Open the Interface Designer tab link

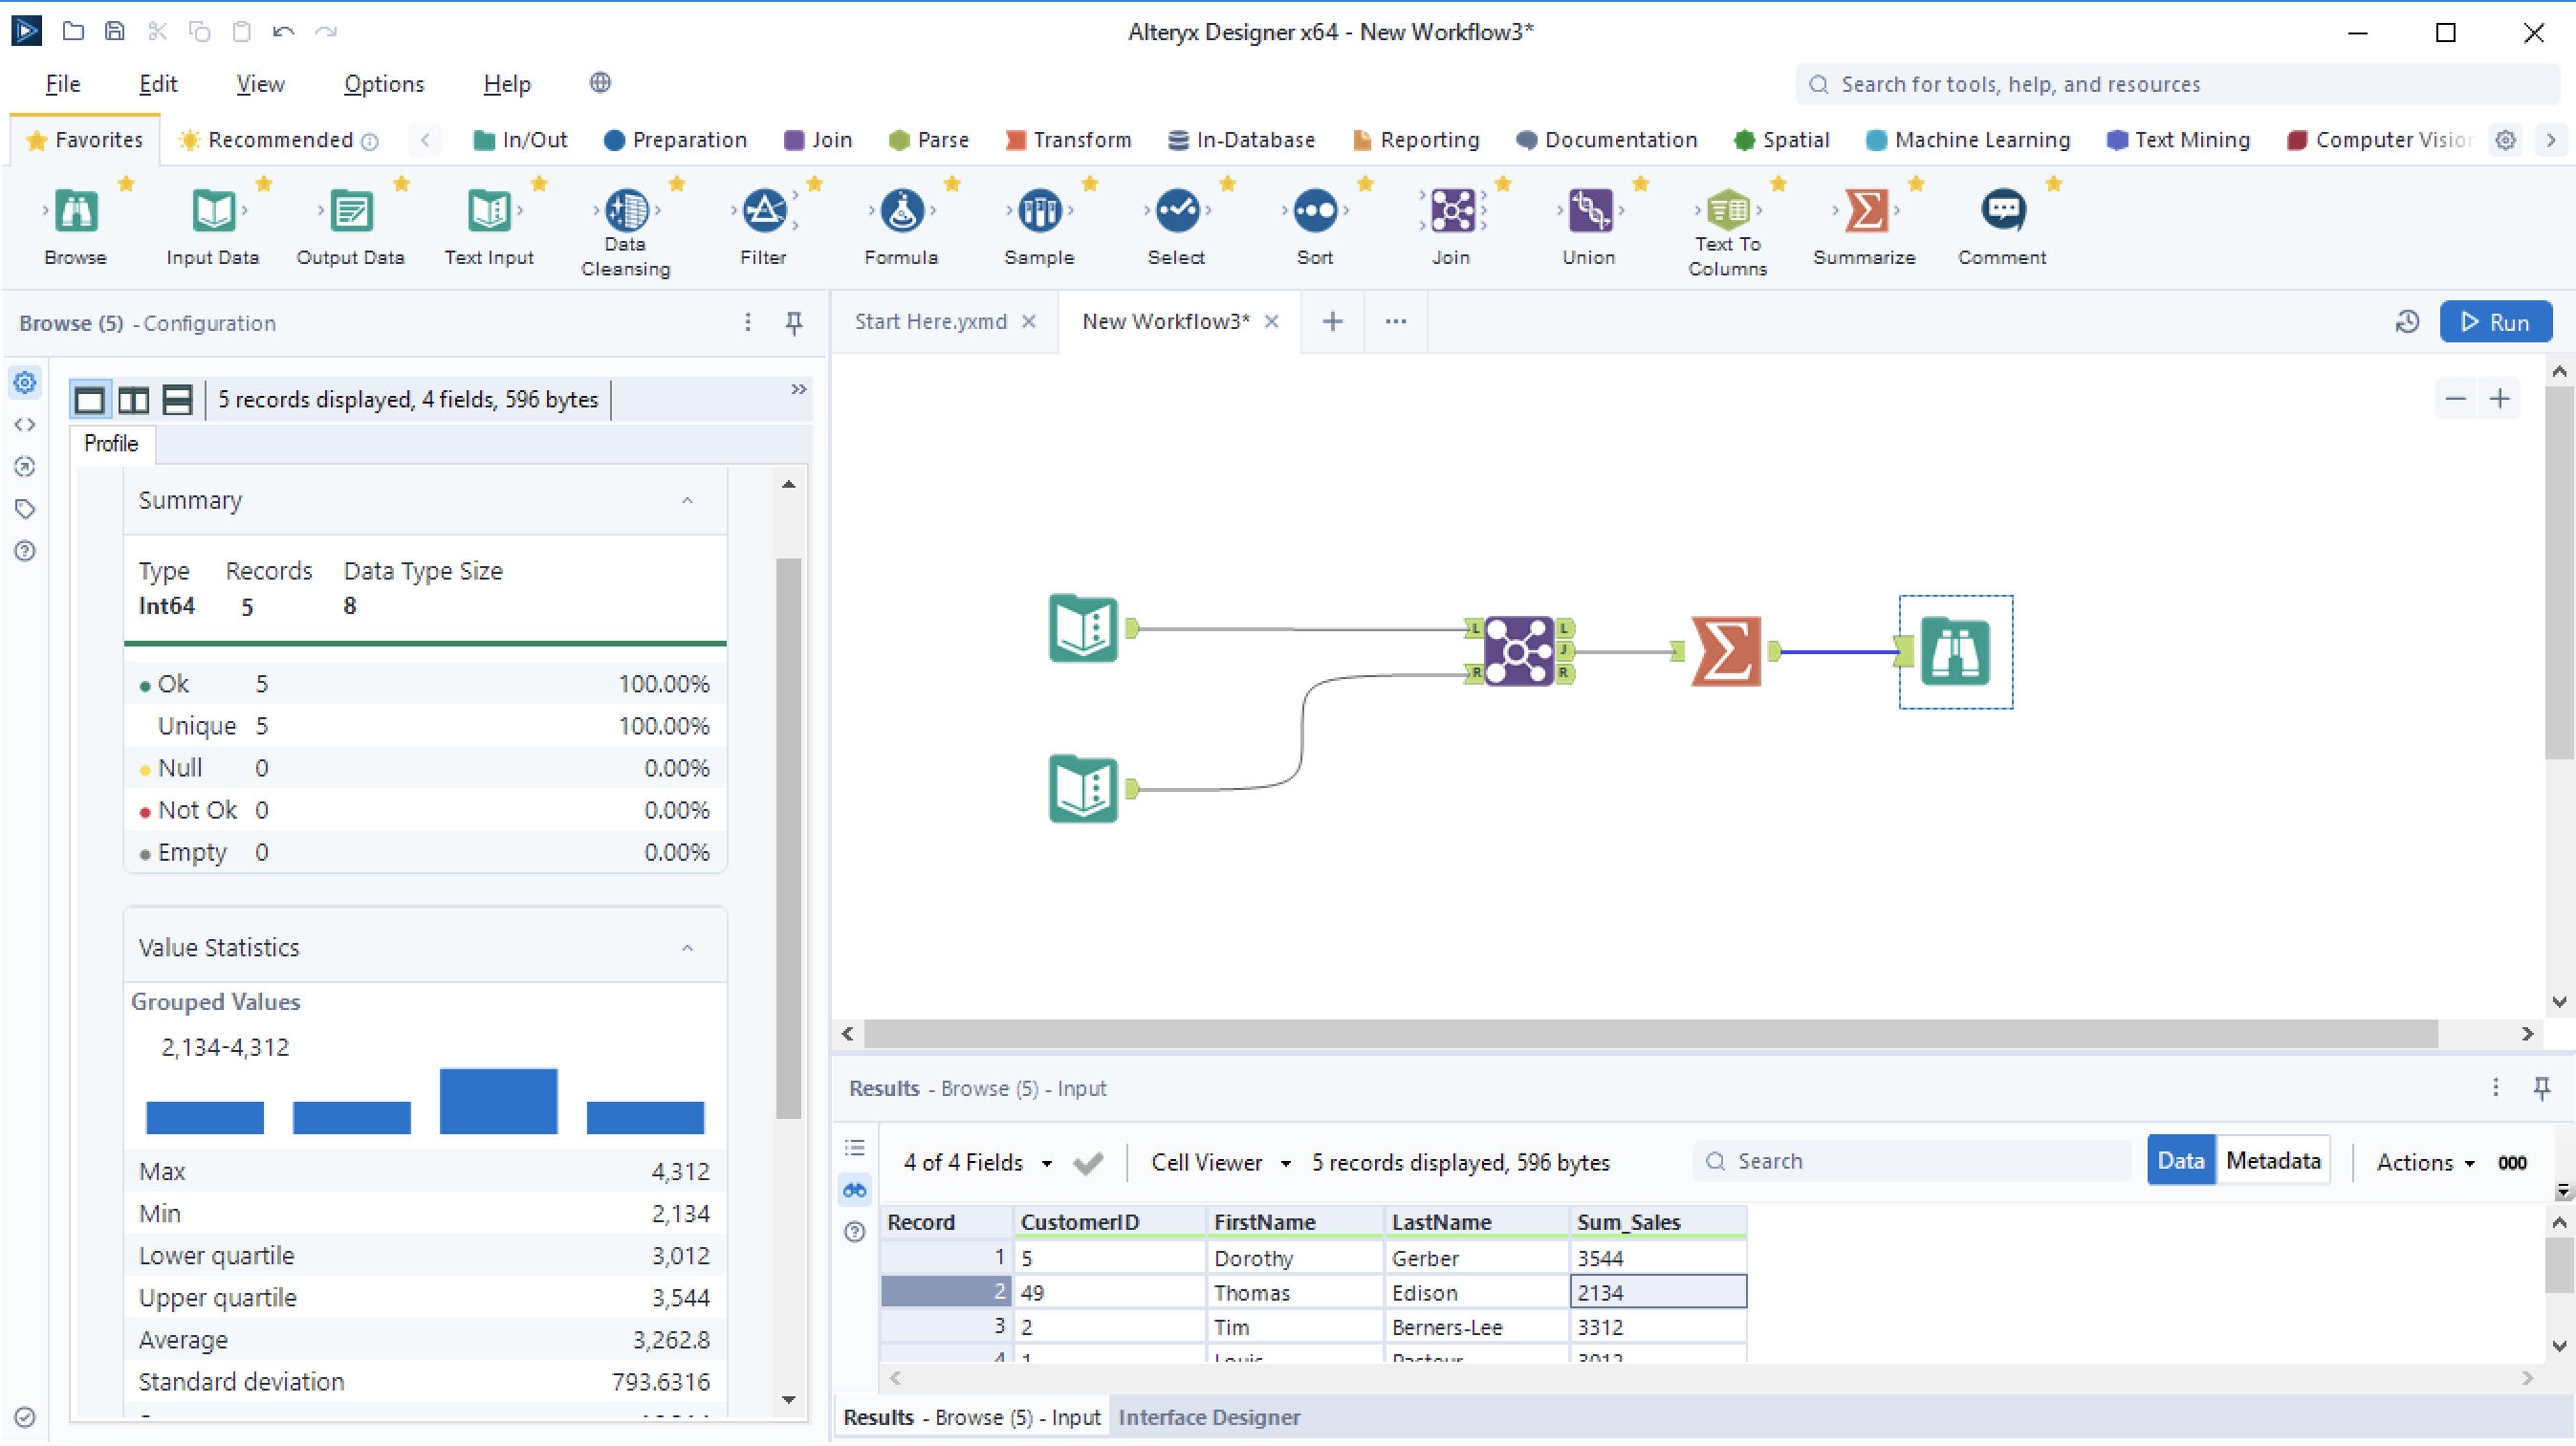point(1208,1418)
